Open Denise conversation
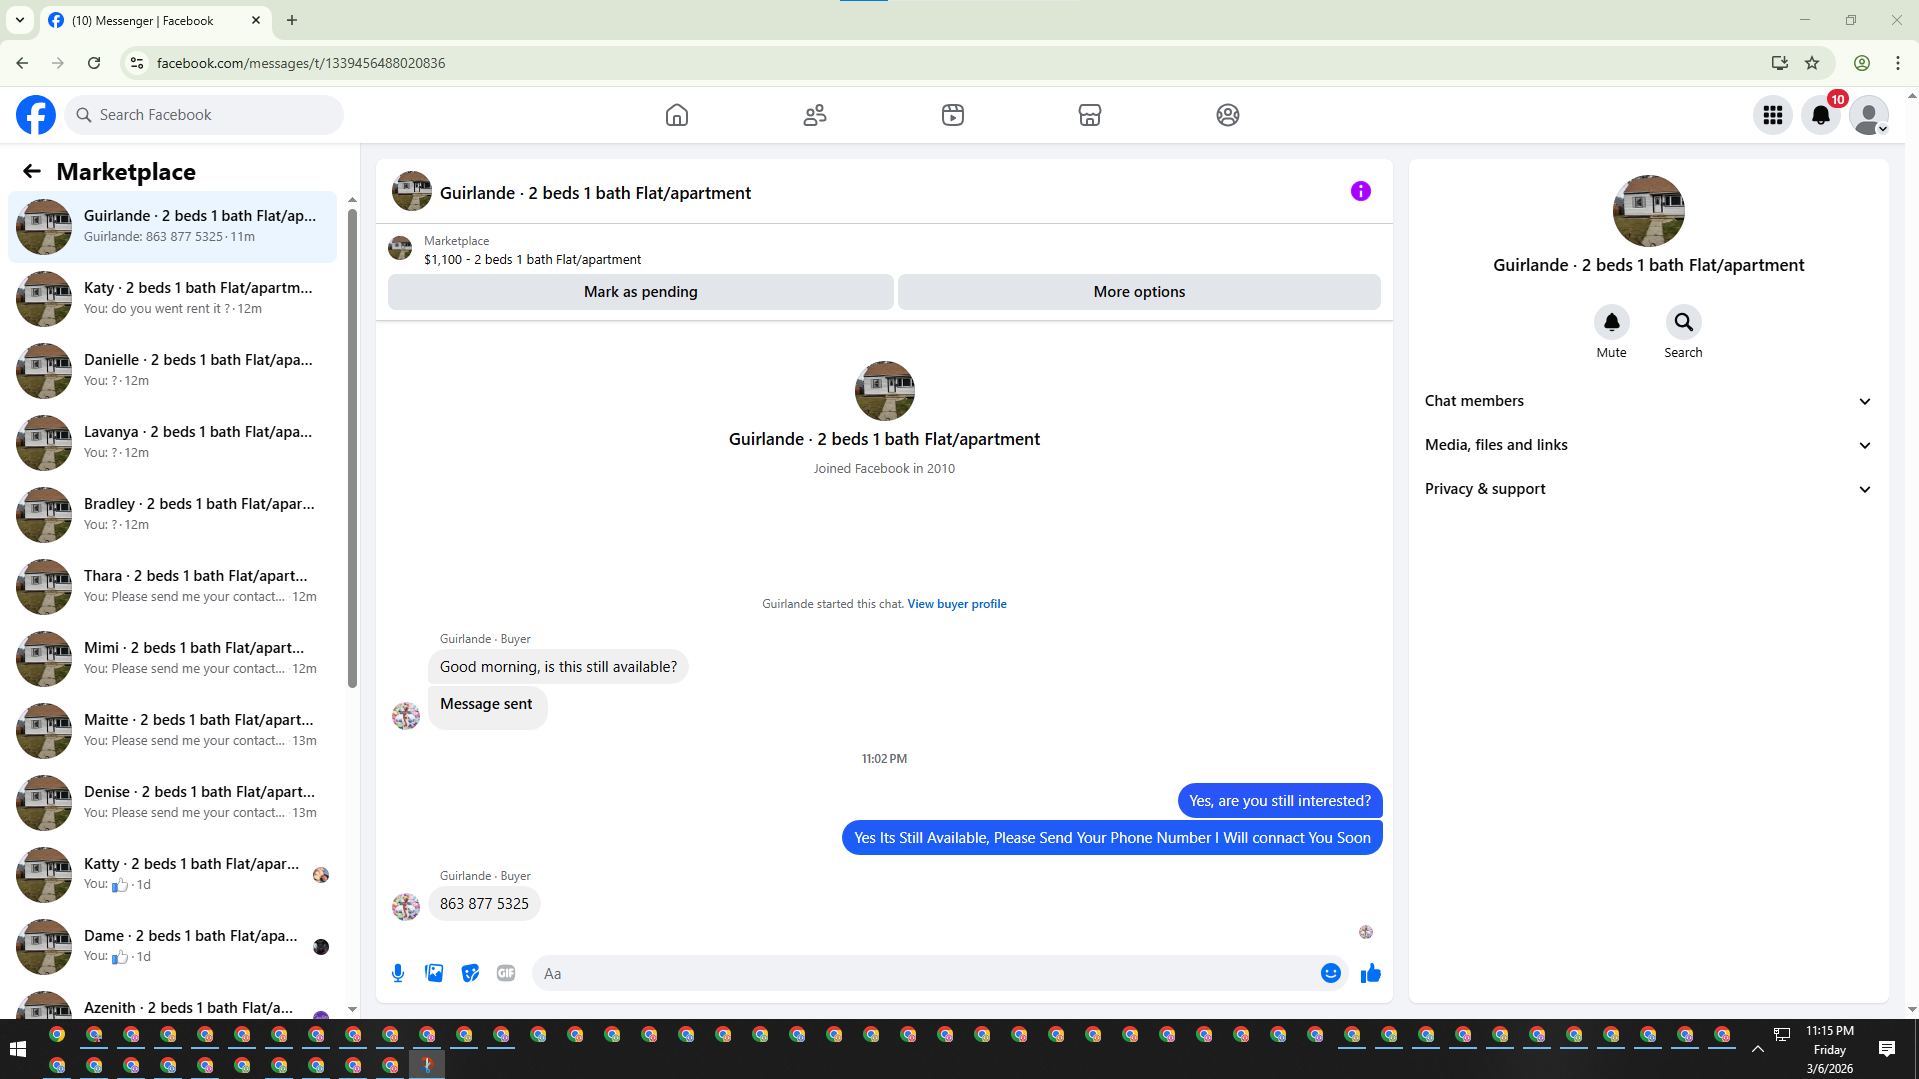Screen dimensions: 1919x1079 tap(173, 802)
